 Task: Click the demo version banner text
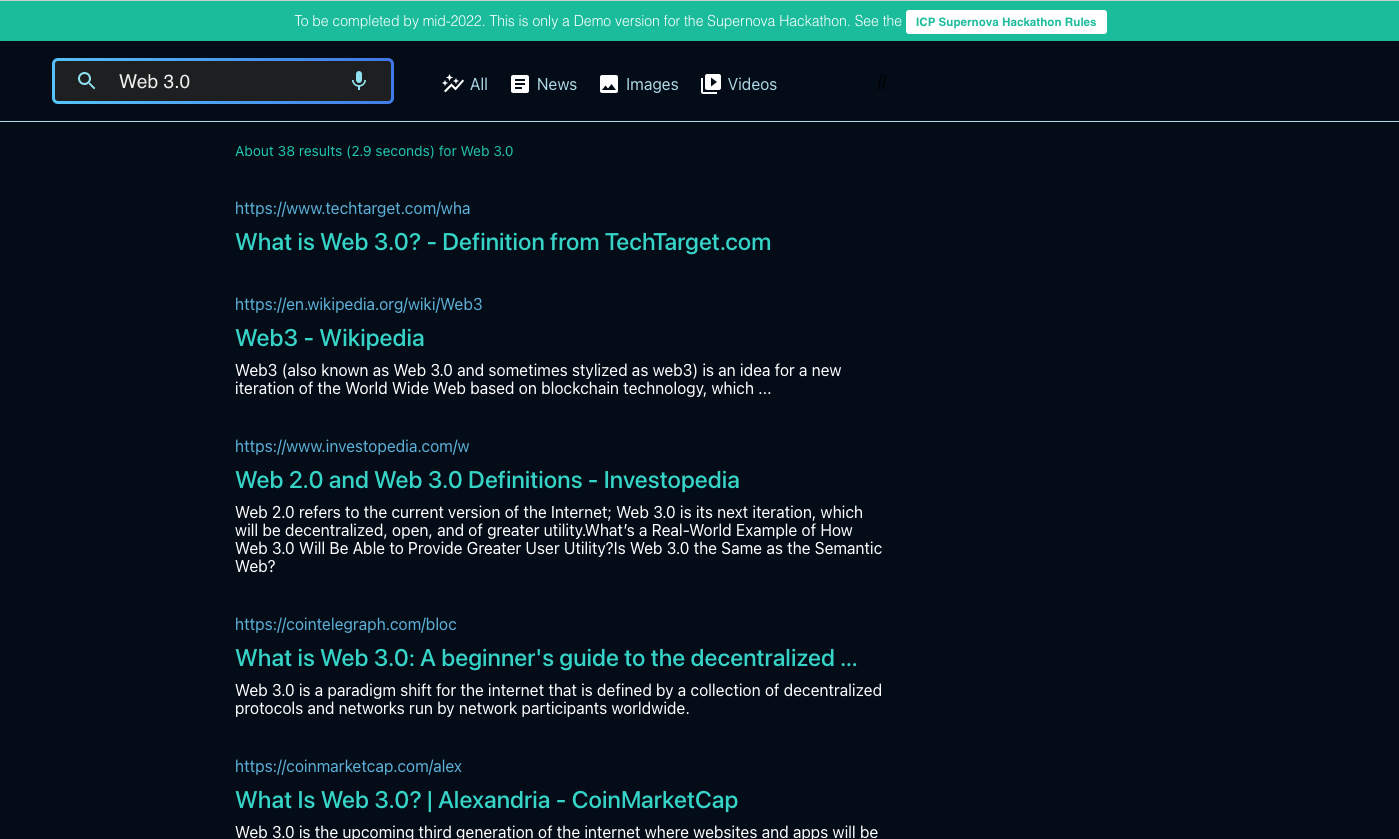(x=598, y=21)
